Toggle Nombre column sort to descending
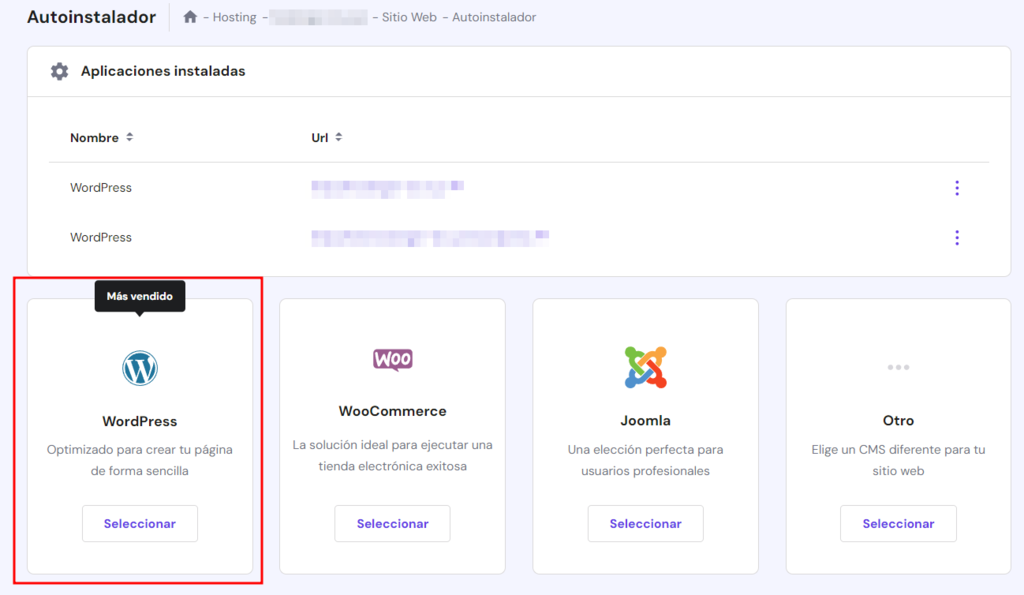This screenshot has height=595, width=1024. (130, 138)
